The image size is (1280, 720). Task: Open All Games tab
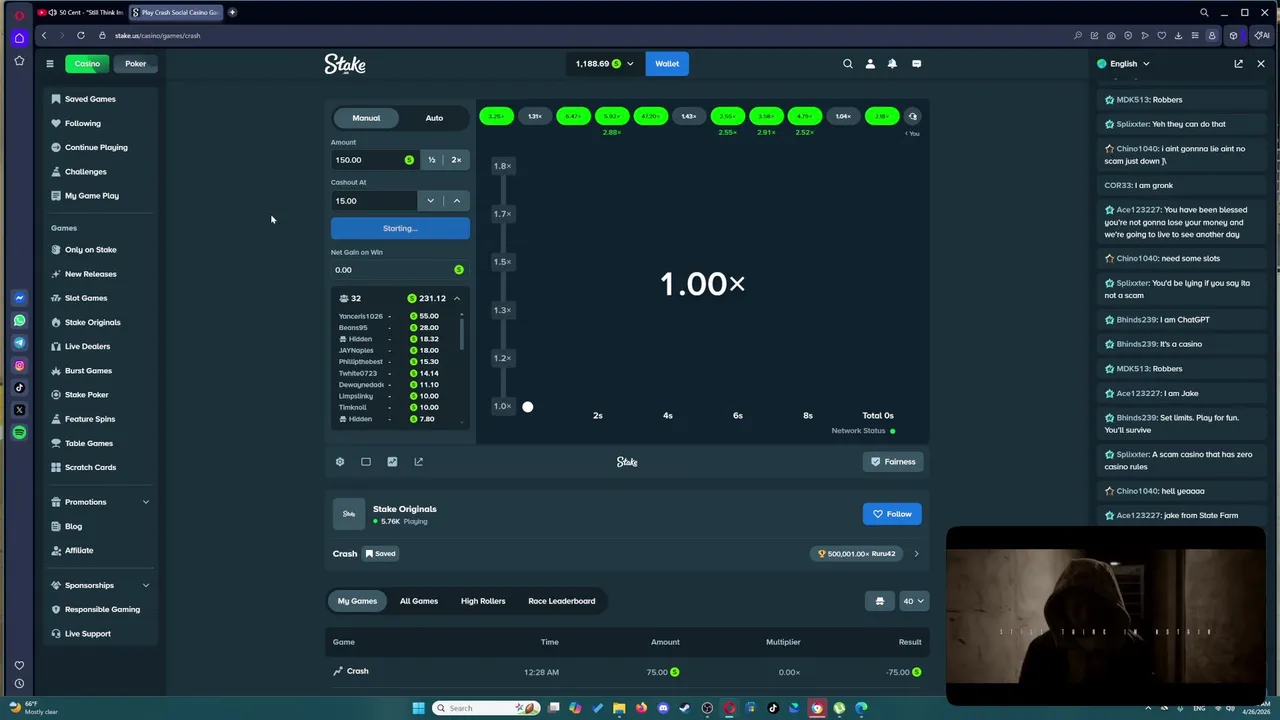point(419,601)
